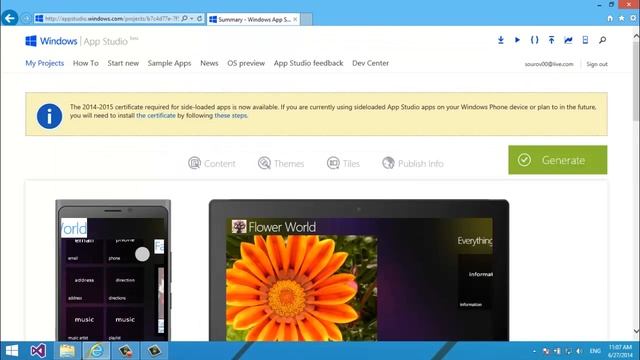Open Visual Studio from taskbar

coord(38,351)
